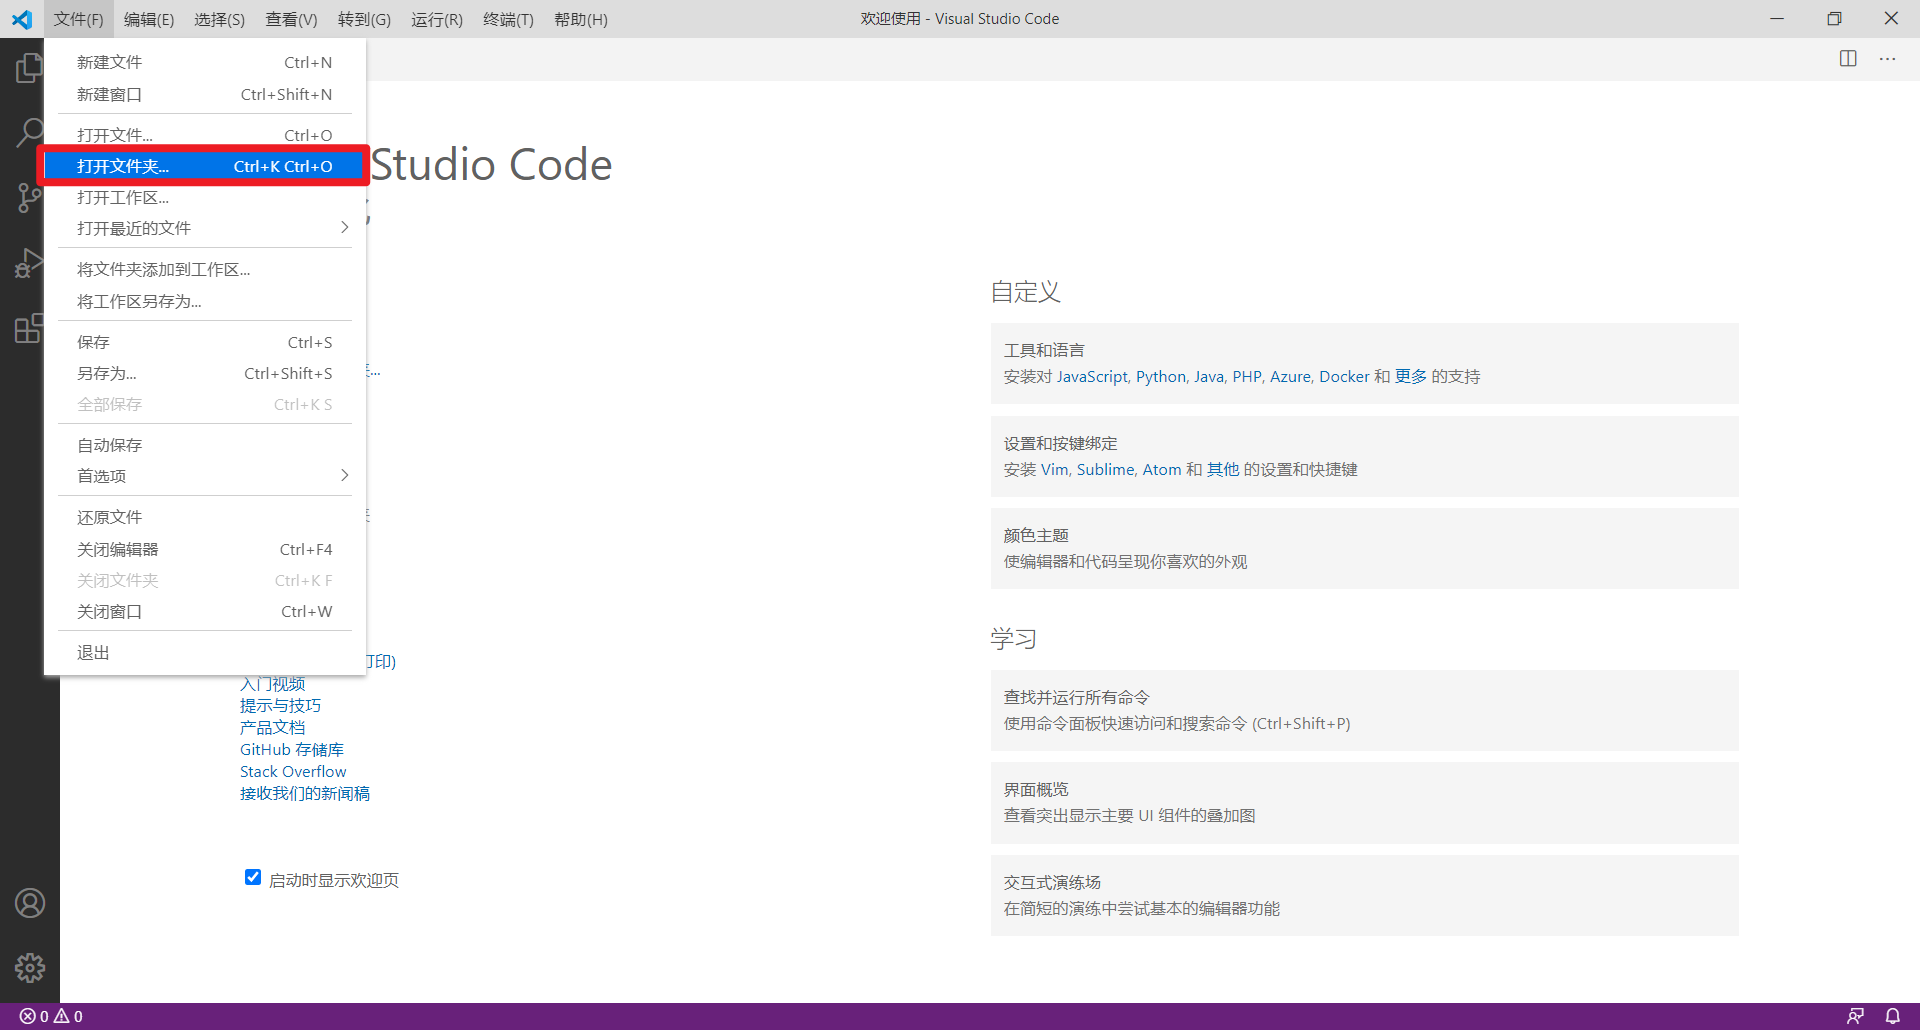This screenshot has height=1030, width=1920.
Task: Expand the 首选项 submenu
Action: [x=205, y=476]
